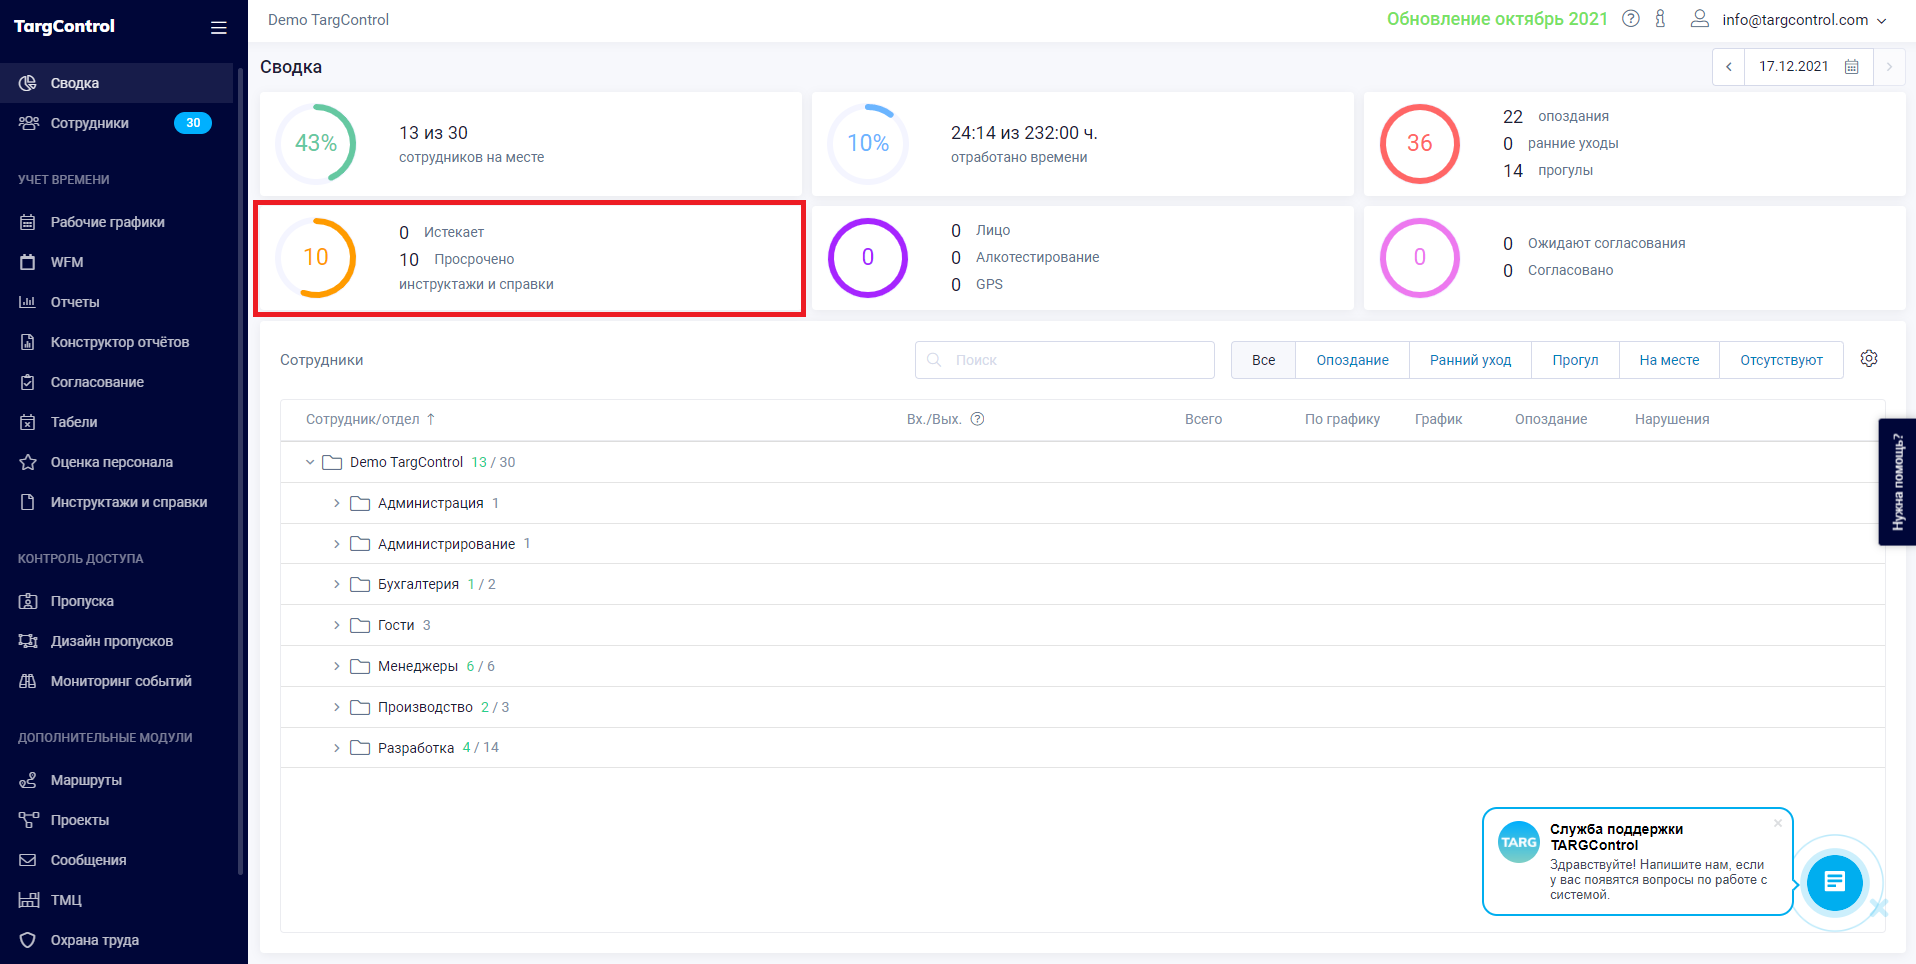
Task: Select the Опоздание filter tab
Action: pos(1352,360)
